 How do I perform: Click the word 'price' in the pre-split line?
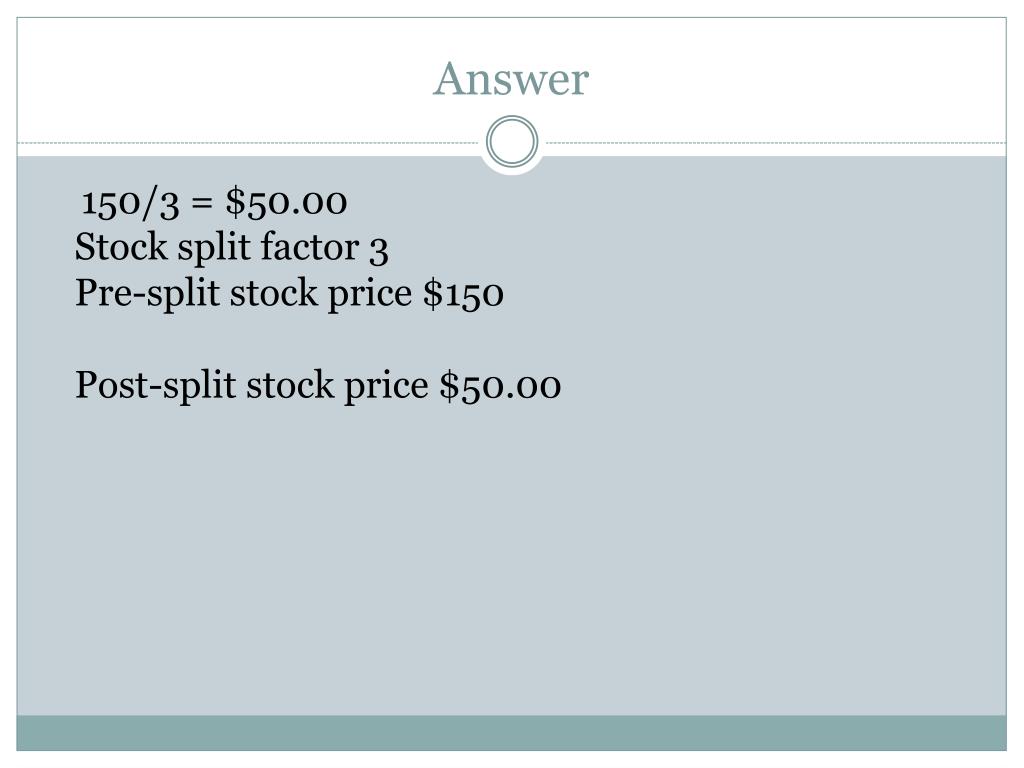[370, 294]
